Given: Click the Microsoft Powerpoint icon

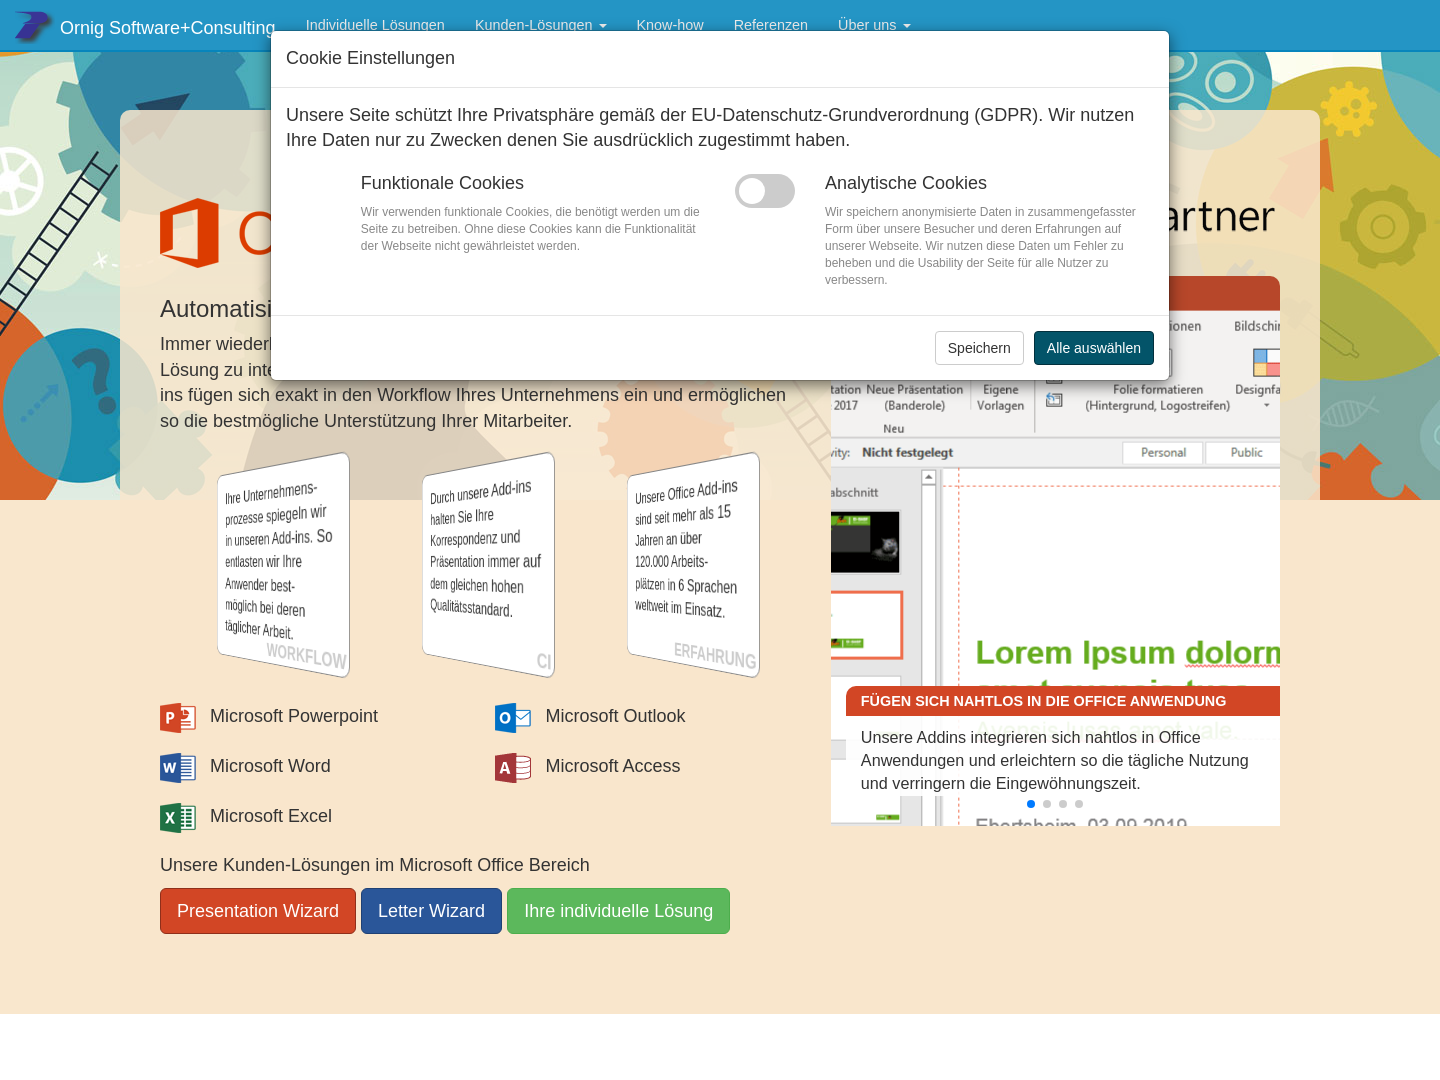Looking at the screenshot, I should tap(178, 717).
